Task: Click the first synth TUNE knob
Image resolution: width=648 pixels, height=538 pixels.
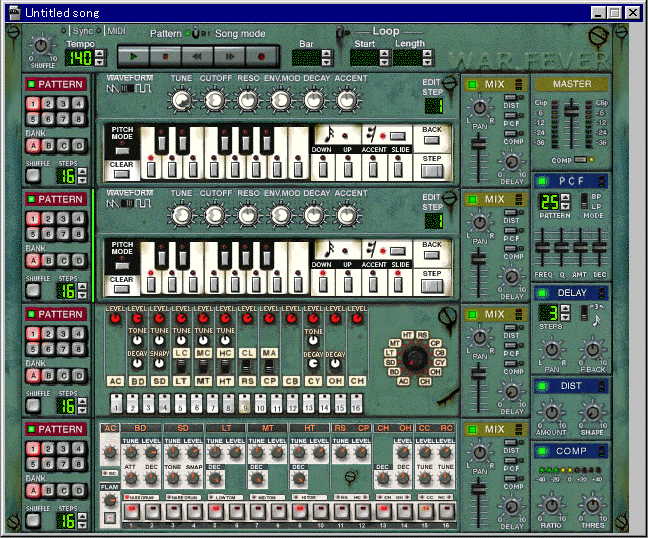Action: [181, 100]
